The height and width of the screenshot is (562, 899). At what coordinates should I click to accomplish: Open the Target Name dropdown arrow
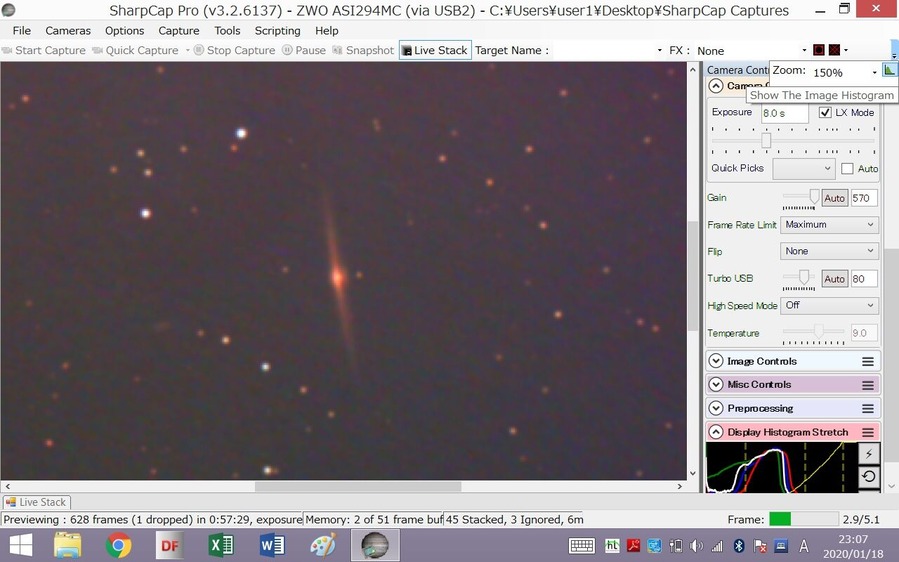coord(659,50)
